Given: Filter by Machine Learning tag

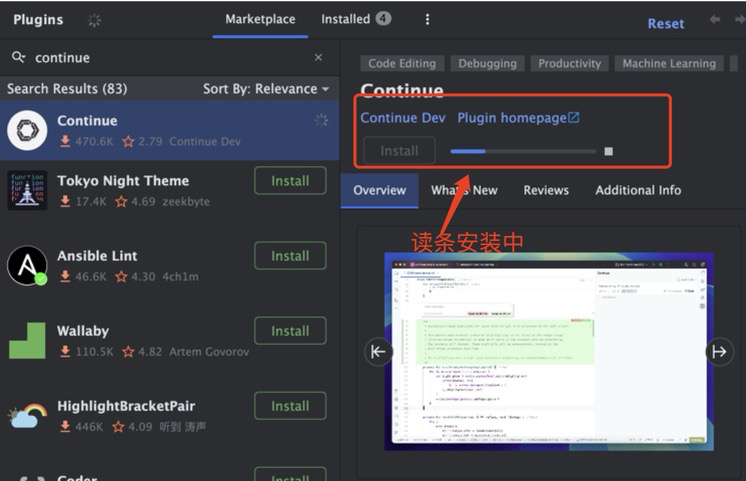Looking at the screenshot, I should click(x=669, y=63).
